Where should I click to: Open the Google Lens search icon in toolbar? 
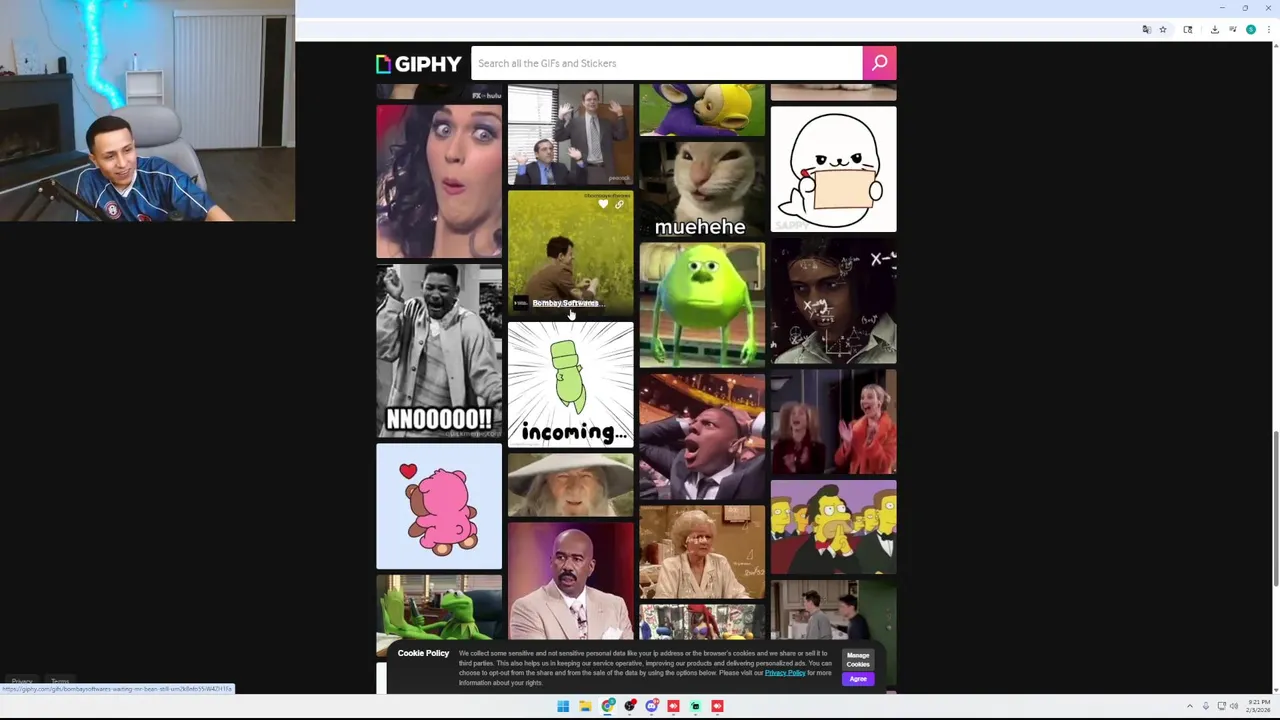[1188, 30]
